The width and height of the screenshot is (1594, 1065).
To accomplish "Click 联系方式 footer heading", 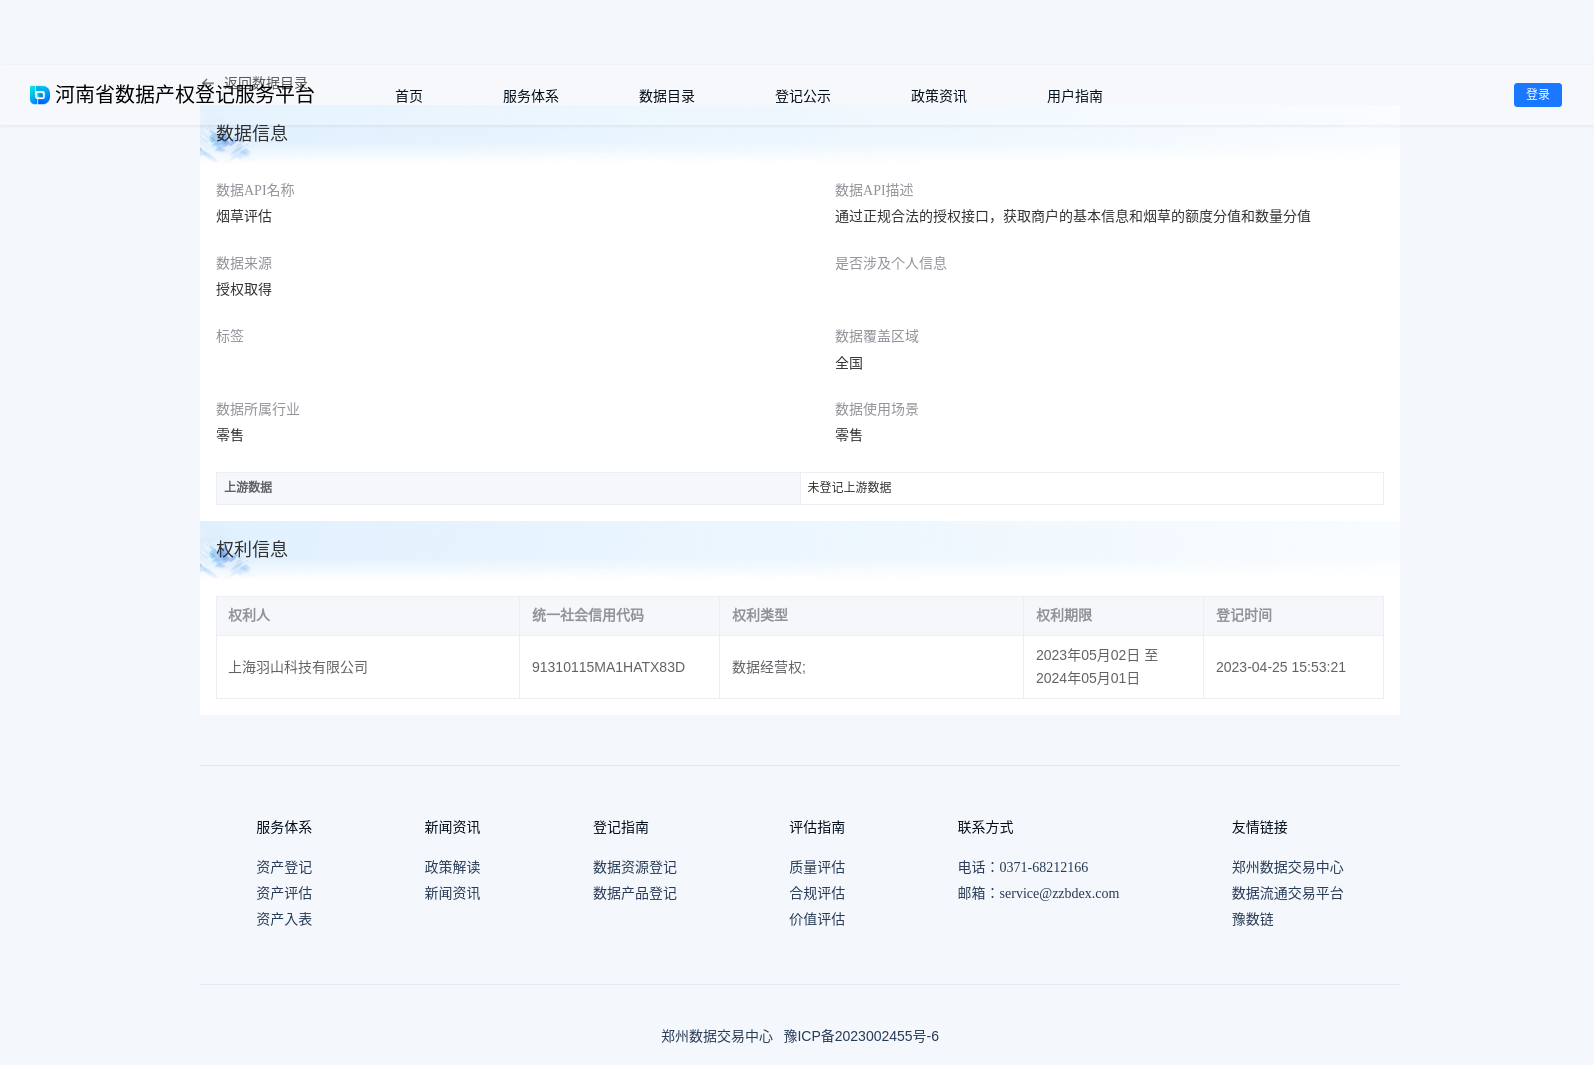I will tap(985, 827).
